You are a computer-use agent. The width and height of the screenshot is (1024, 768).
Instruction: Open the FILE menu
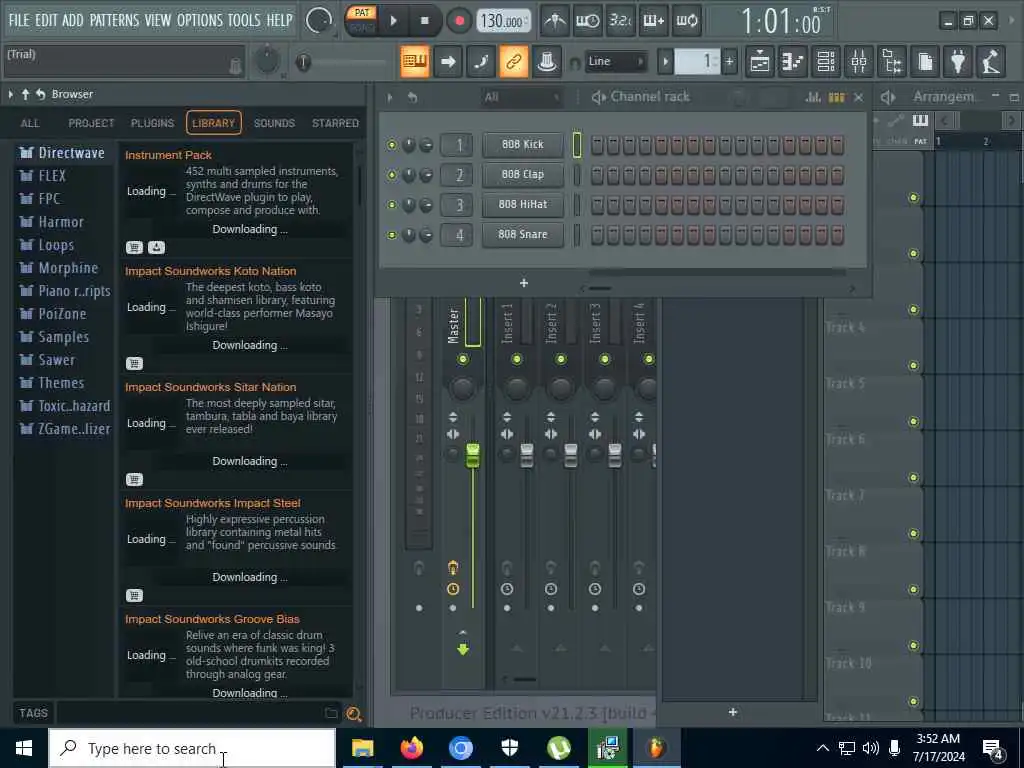point(19,20)
